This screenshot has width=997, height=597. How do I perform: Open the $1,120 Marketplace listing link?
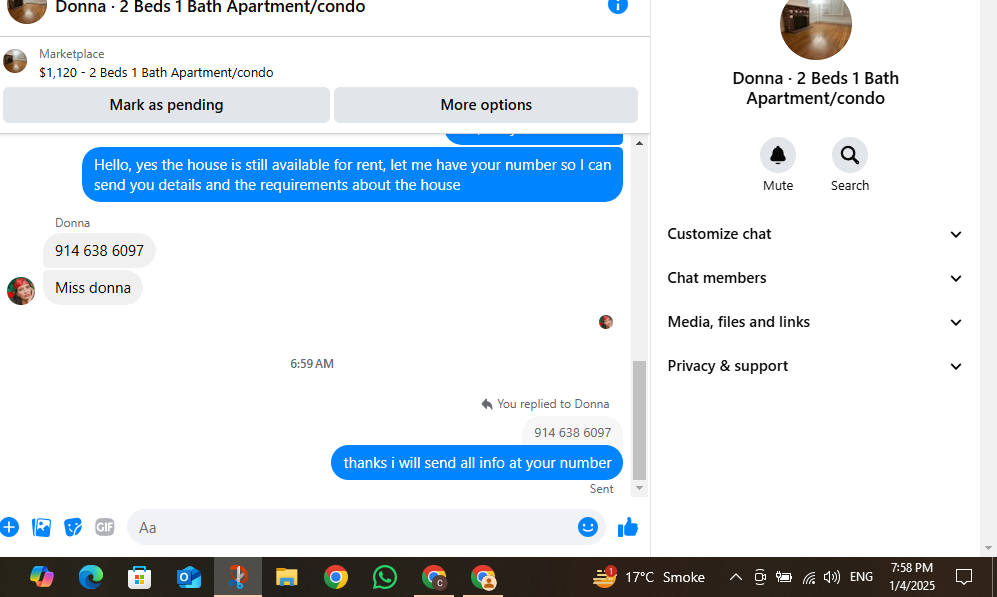click(x=156, y=72)
